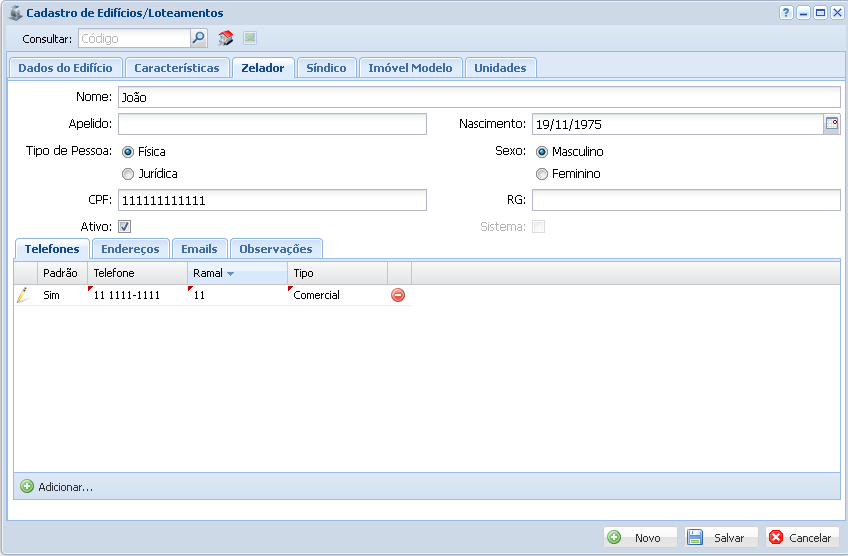Click the magnifier search icon beside Código
This screenshot has height=556, width=848.
tap(199, 38)
